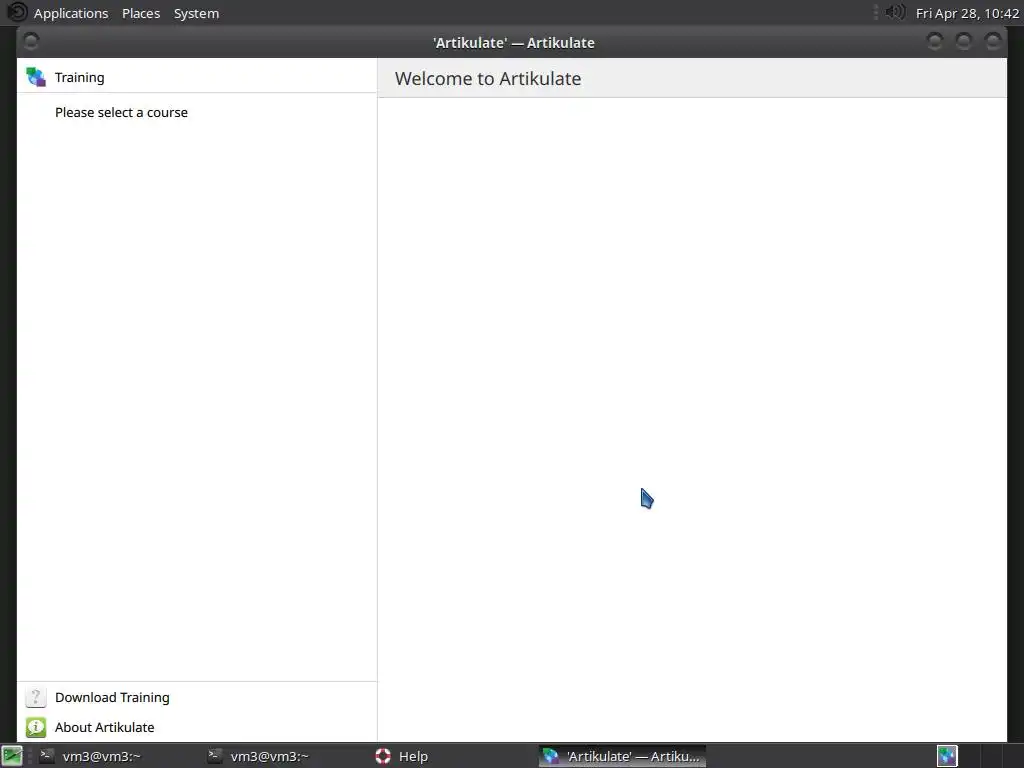Click the Help lifebuoy icon in the taskbar

point(383,756)
